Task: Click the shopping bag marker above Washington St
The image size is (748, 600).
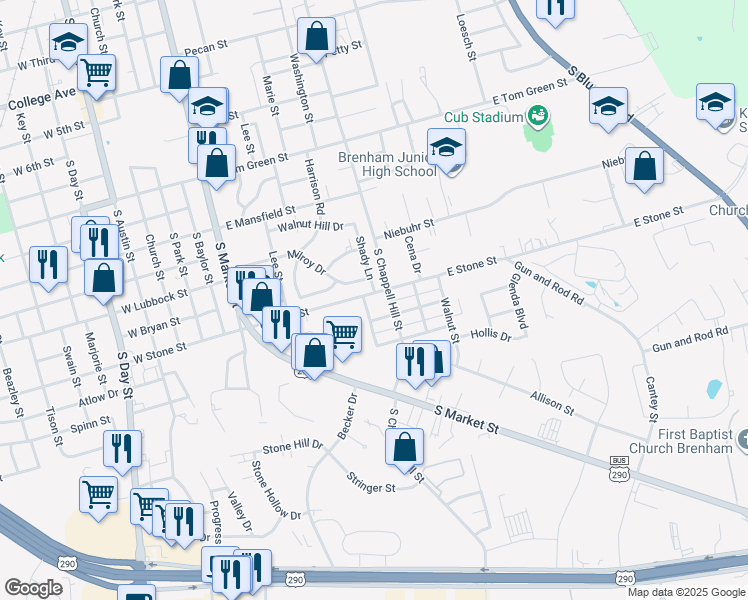Action: [x=316, y=38]
